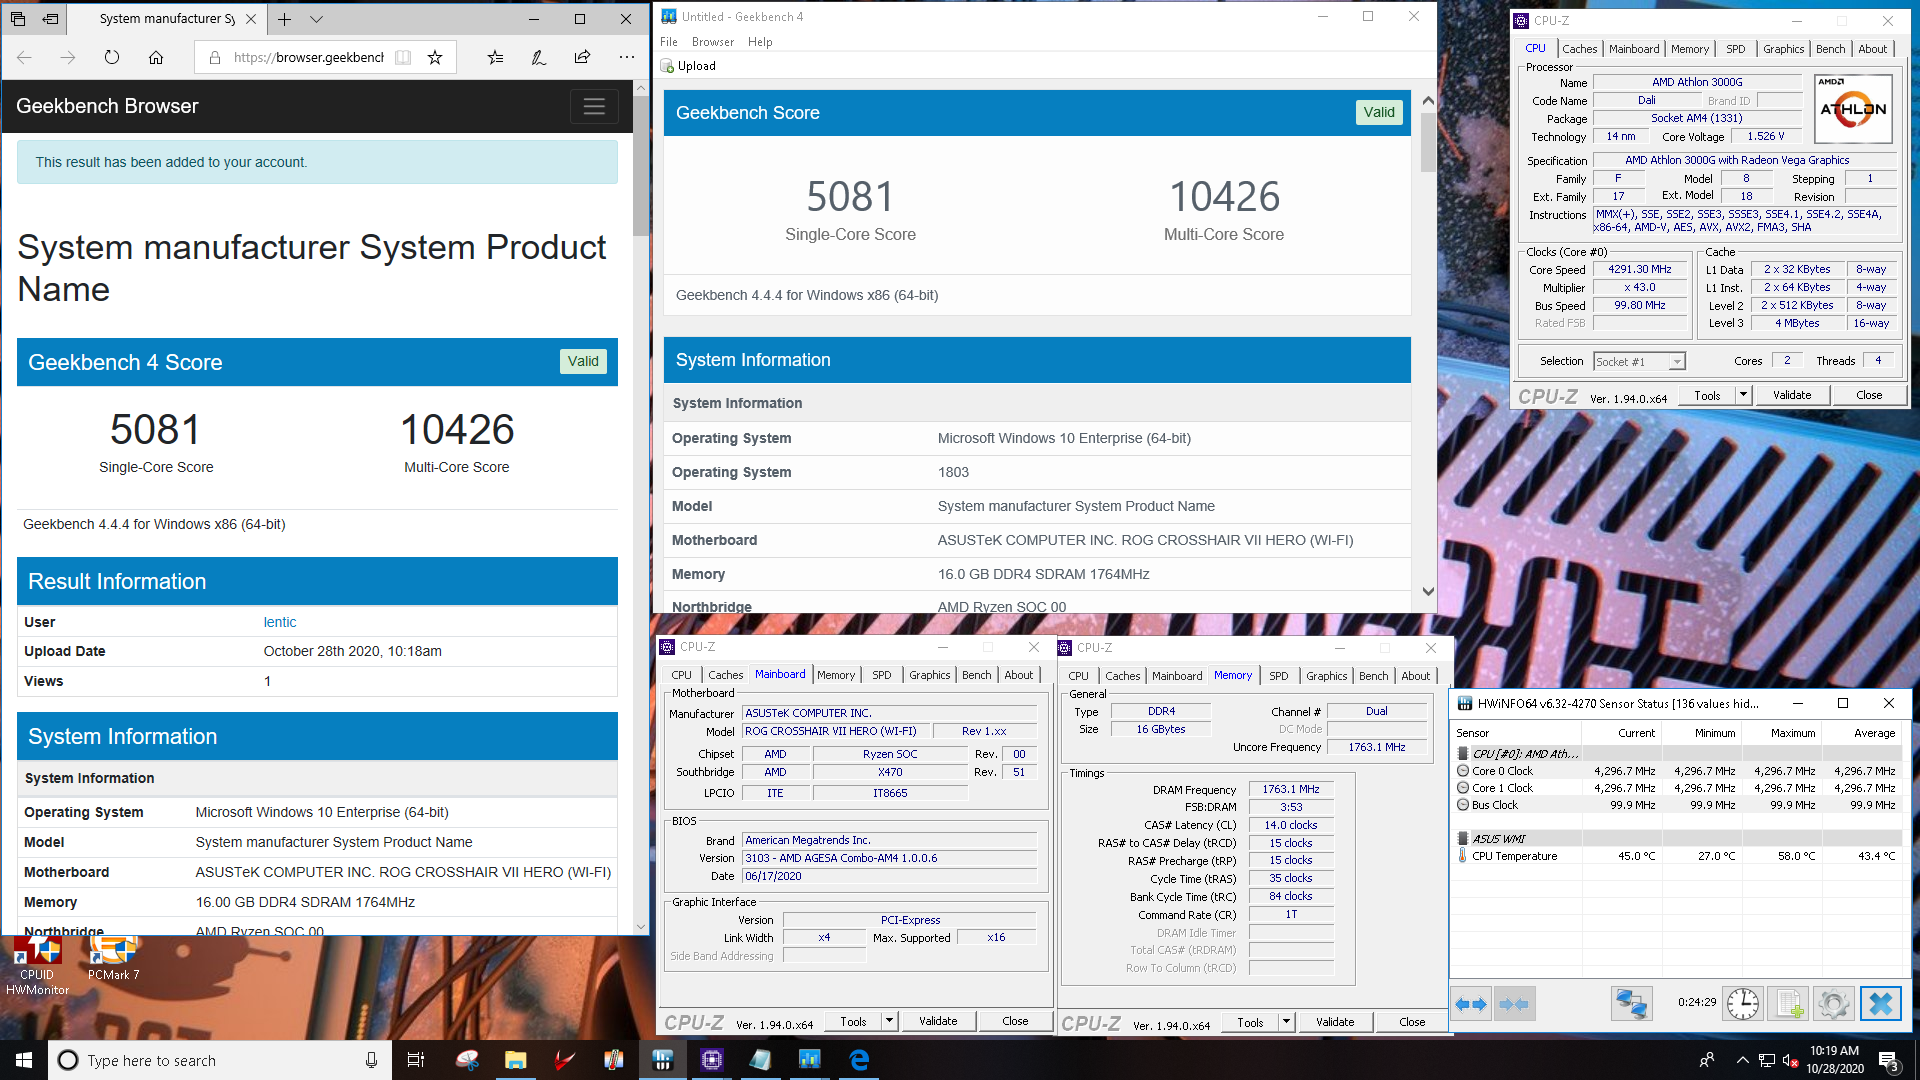Open new Edge tab plus icon
The height and width of the screenshot is (1080, 1920).
pos(285,19)
